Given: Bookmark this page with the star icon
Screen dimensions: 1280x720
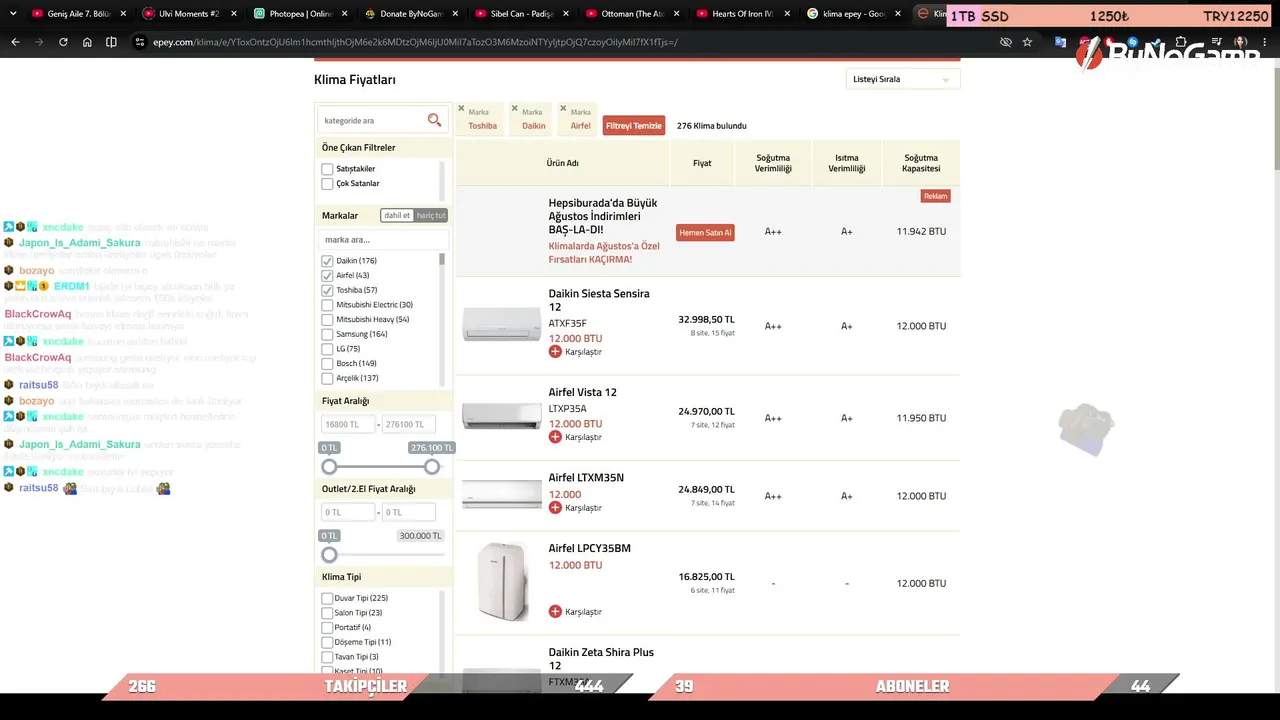Looking at the screenshot, I should [x=1027, y=42].
